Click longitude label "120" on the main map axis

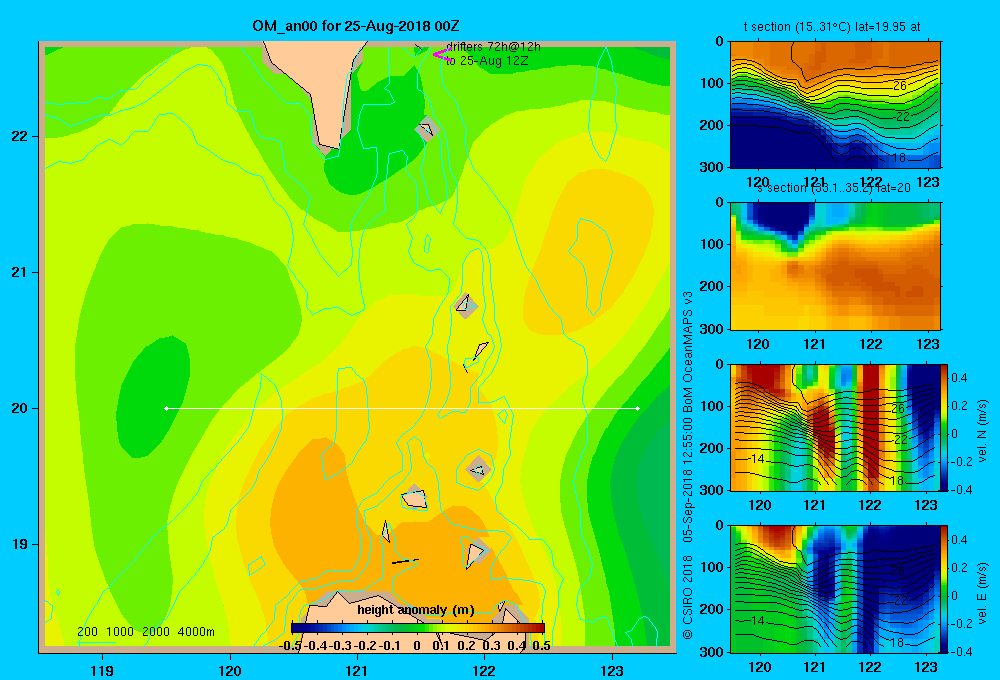[x=230, y=670]
